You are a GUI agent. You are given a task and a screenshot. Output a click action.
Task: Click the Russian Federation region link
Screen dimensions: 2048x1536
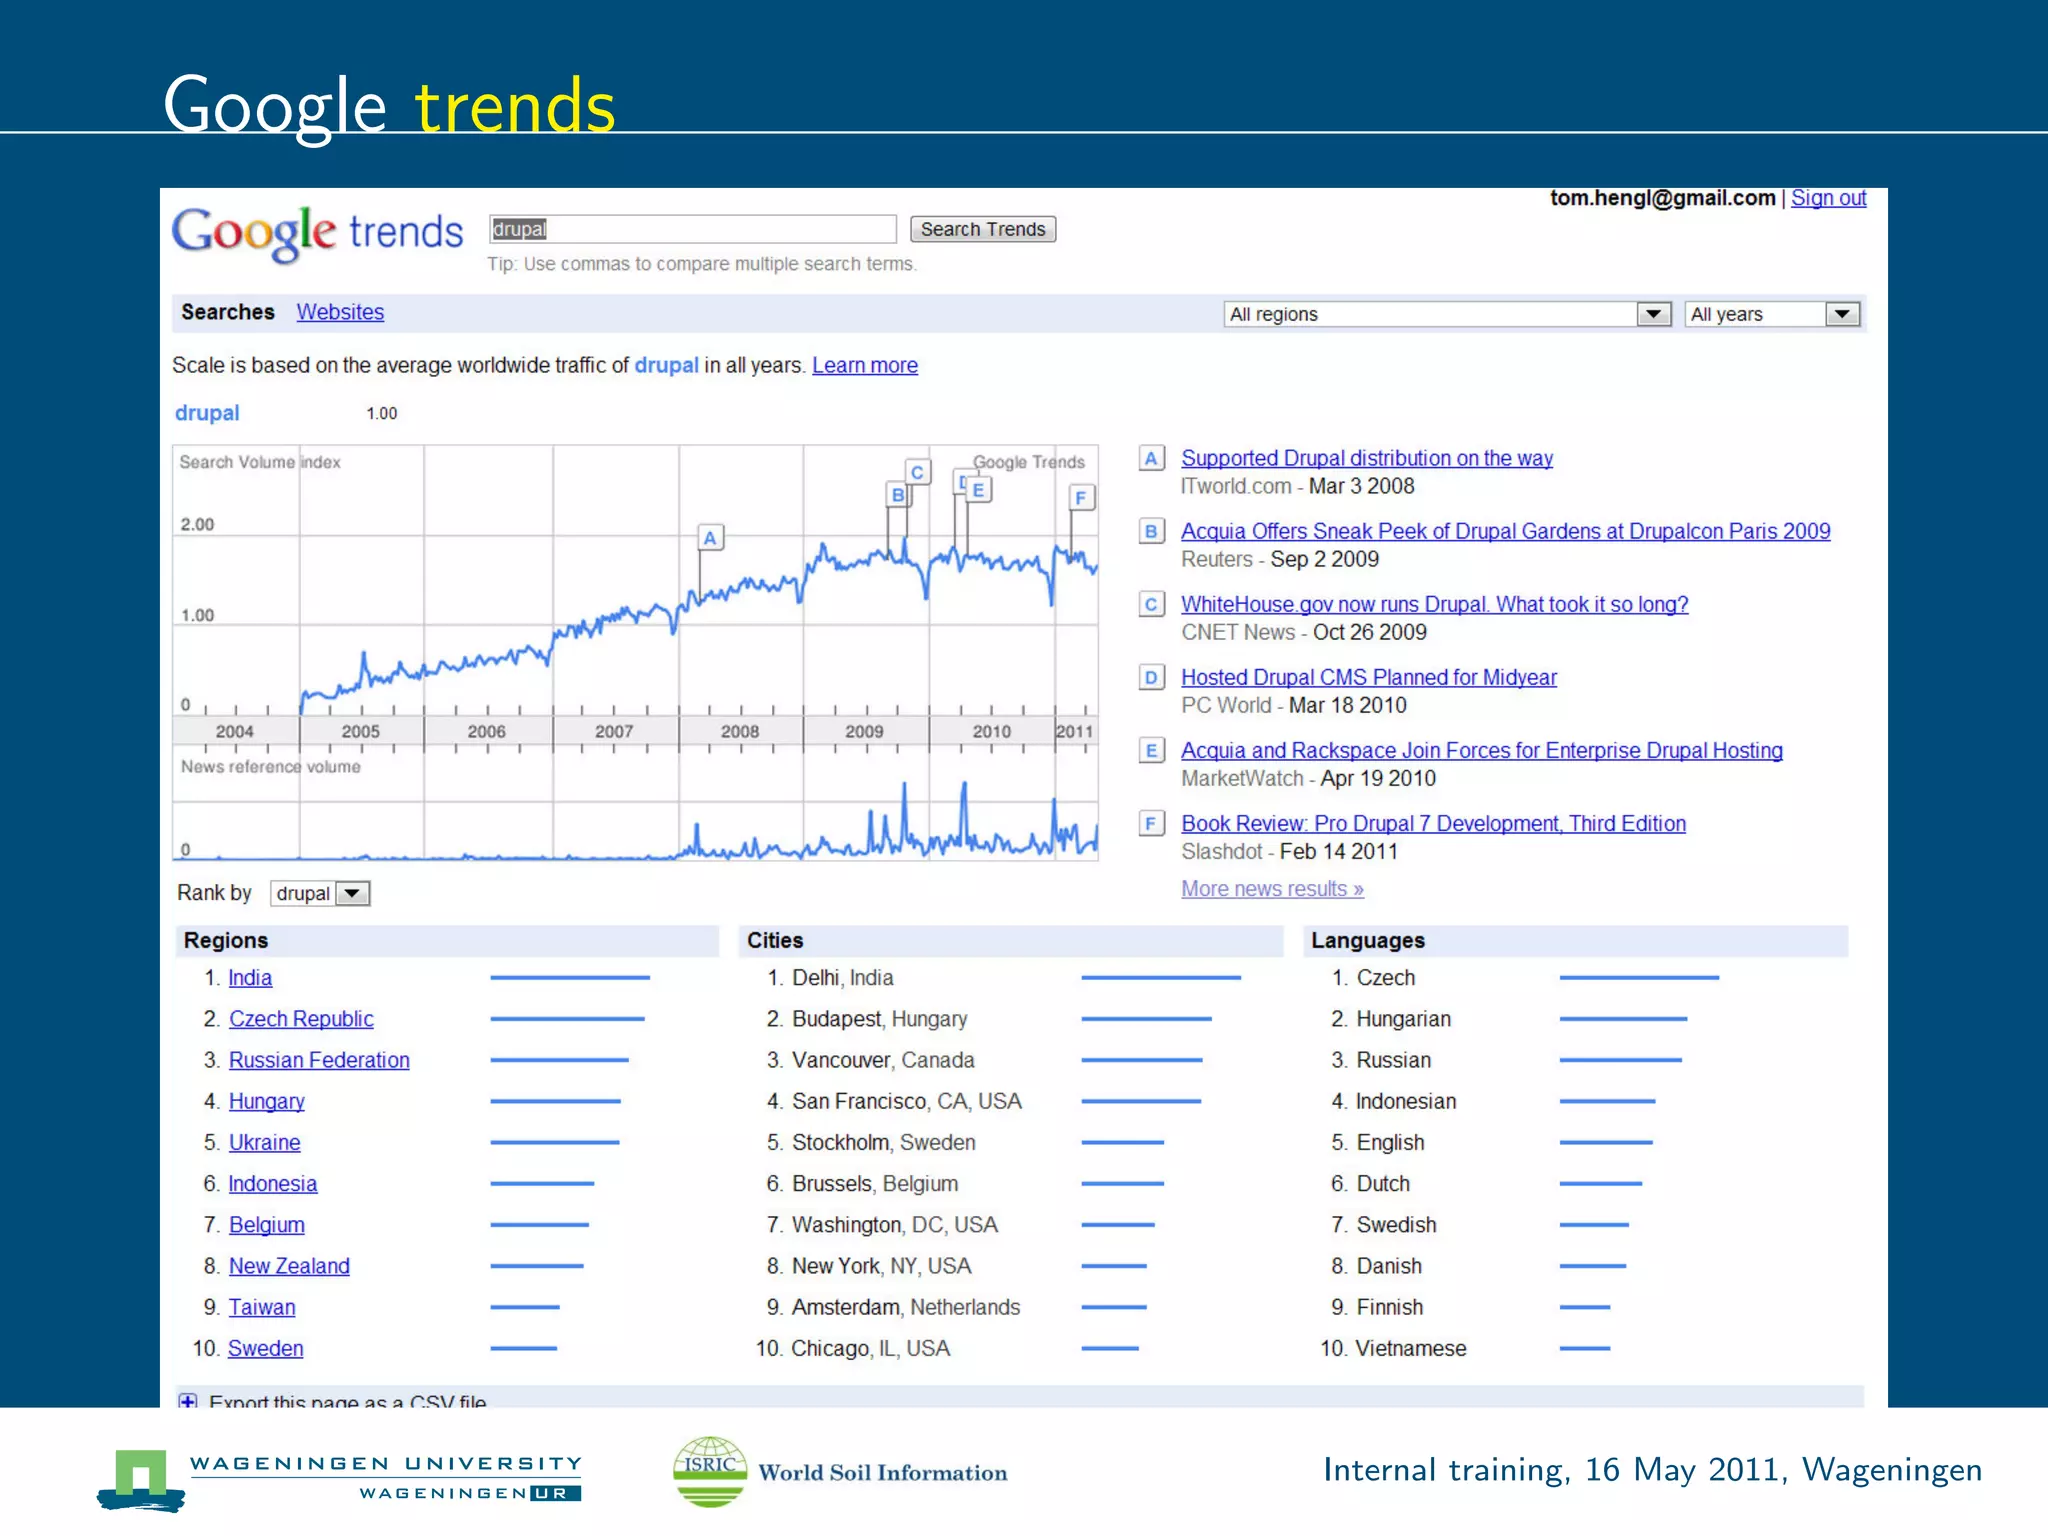tap(319, 1060)
